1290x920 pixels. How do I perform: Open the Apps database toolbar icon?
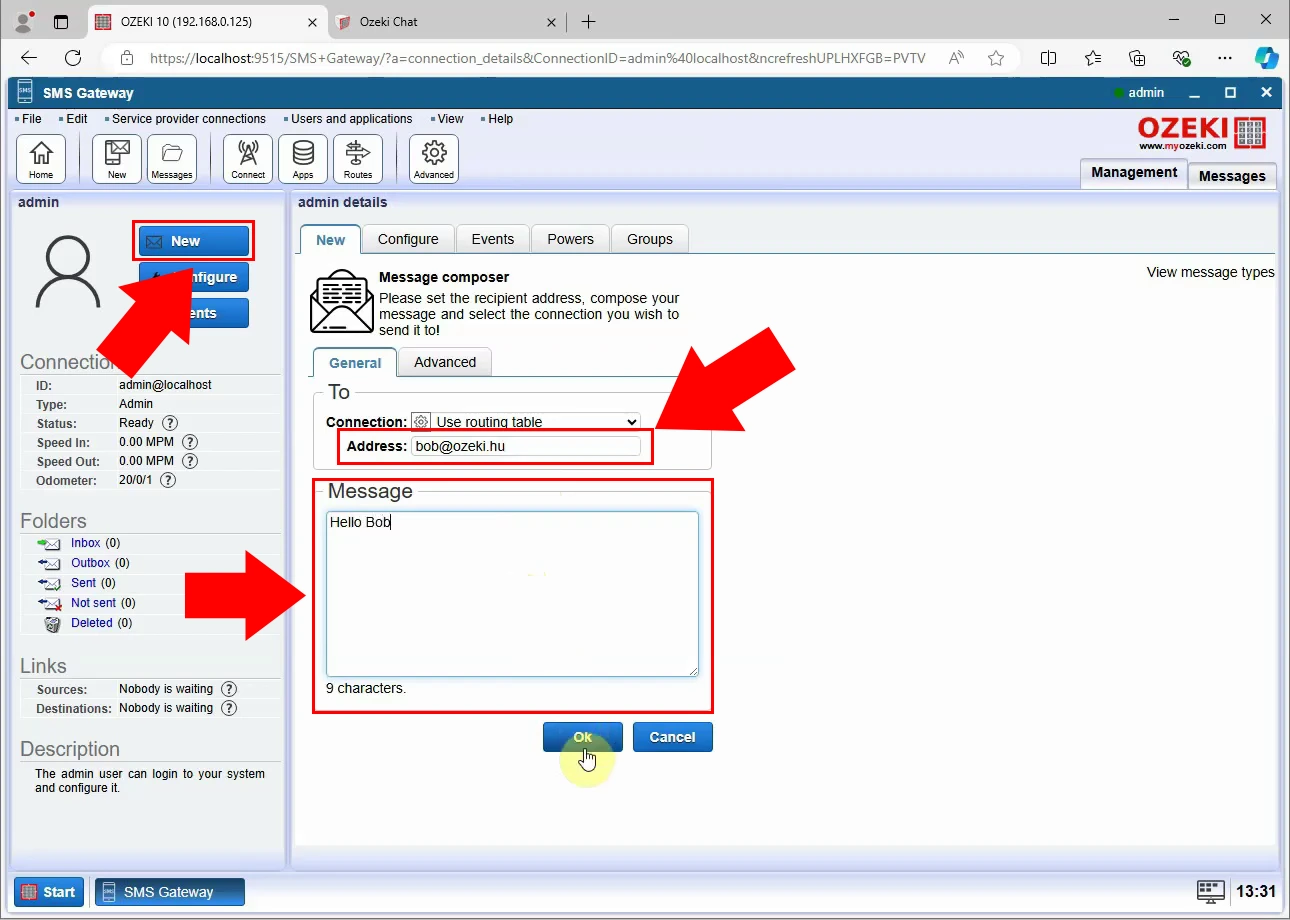click(303, 159)
